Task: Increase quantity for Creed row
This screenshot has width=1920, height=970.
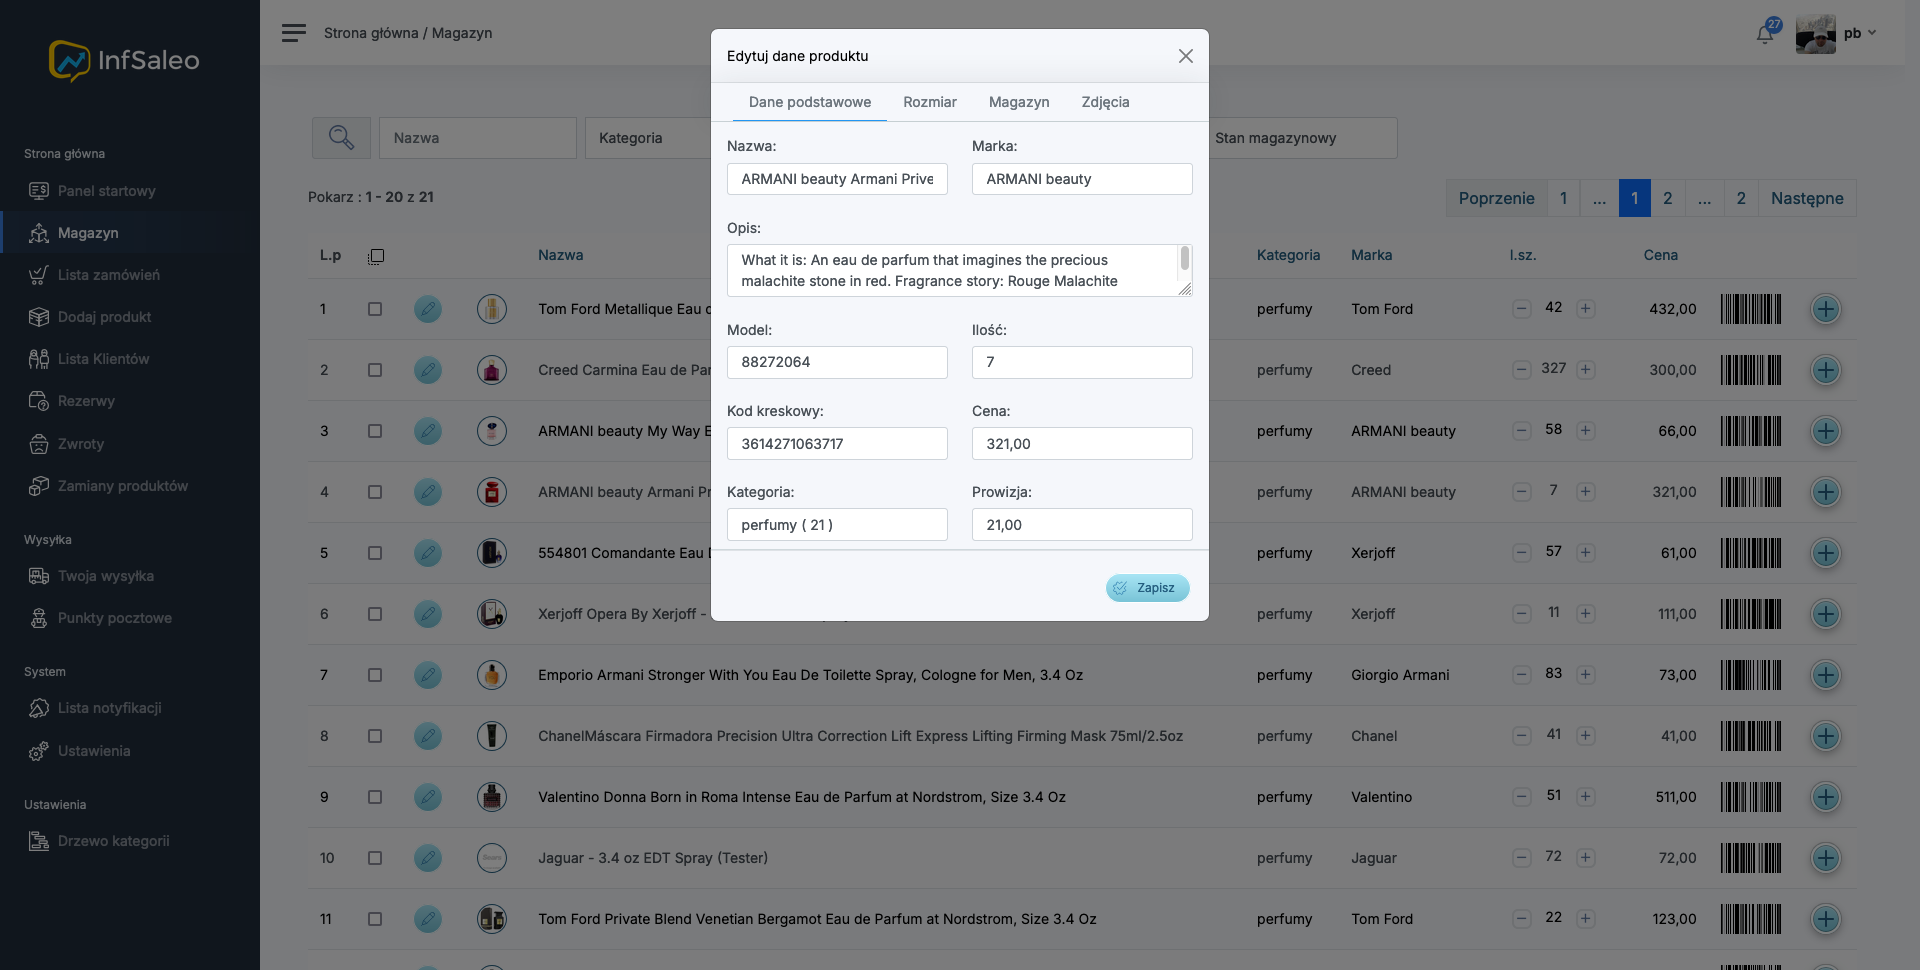Action: tap(1585, 369)
